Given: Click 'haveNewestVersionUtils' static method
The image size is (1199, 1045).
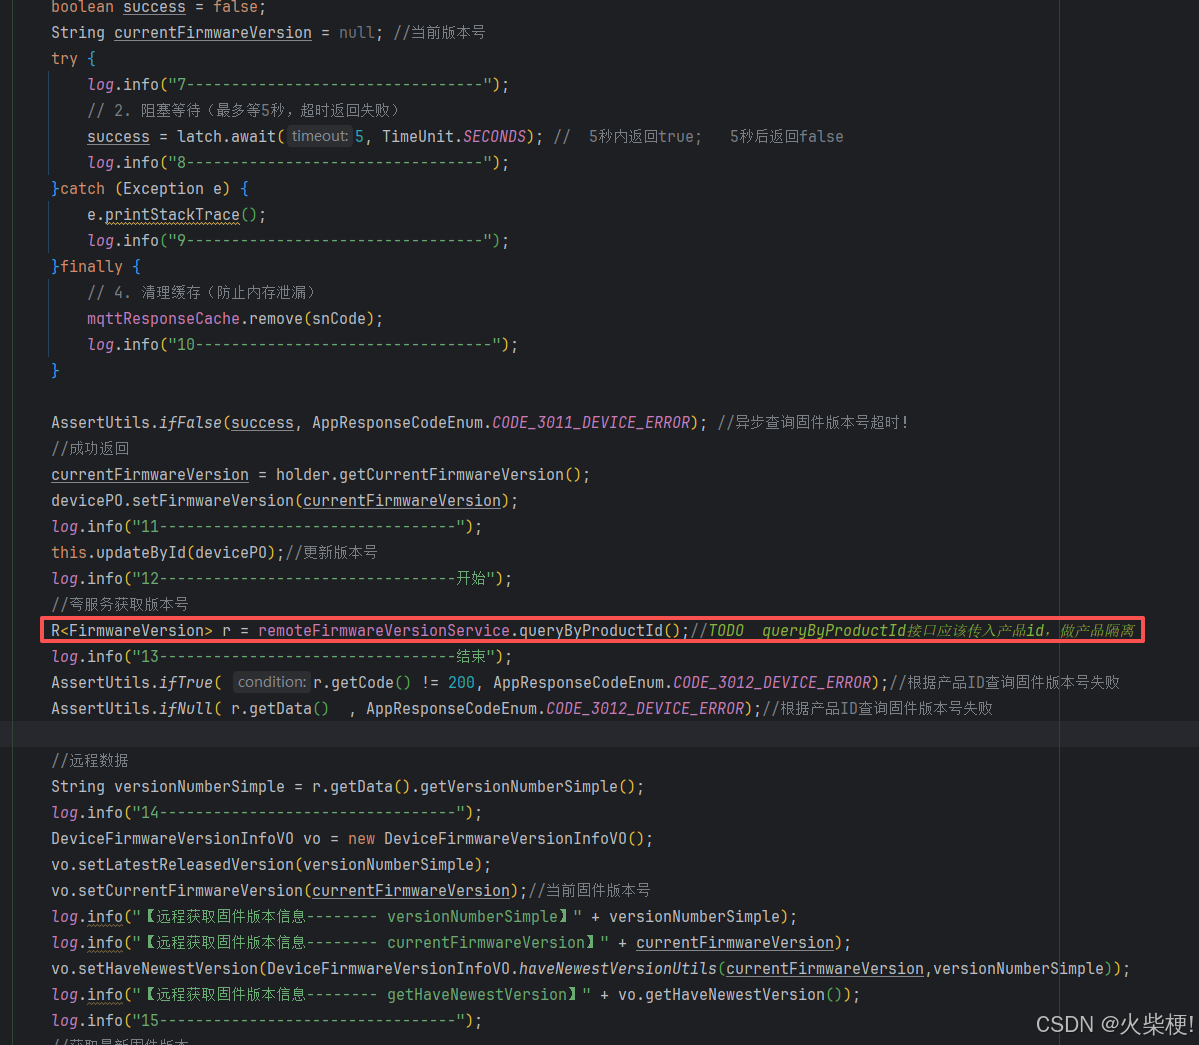Looking at the screenshot, I should (x=618, y=969).
